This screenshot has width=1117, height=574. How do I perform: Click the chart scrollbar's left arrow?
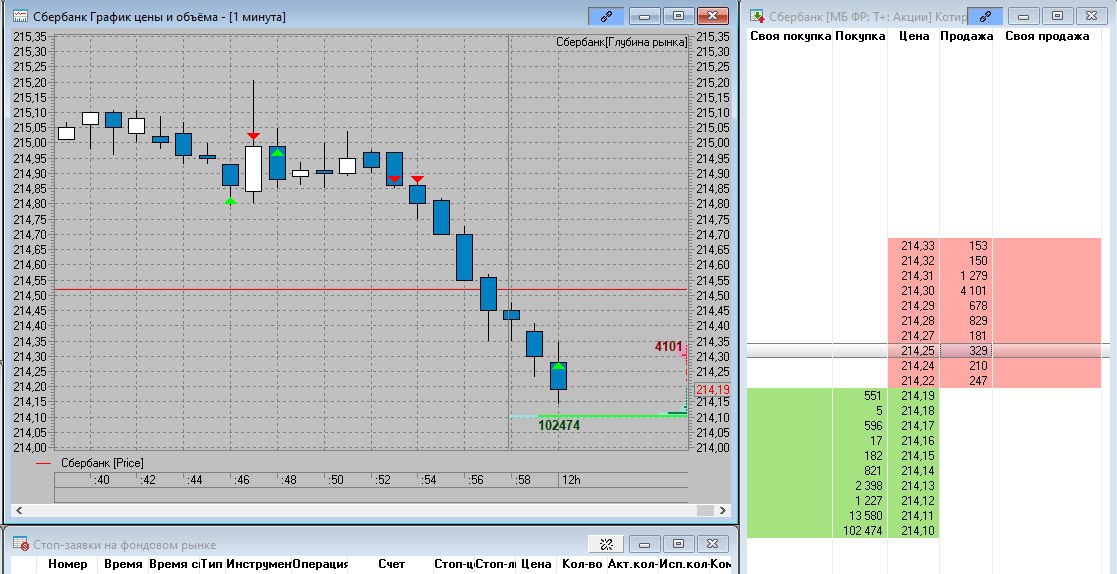[19, 511]
